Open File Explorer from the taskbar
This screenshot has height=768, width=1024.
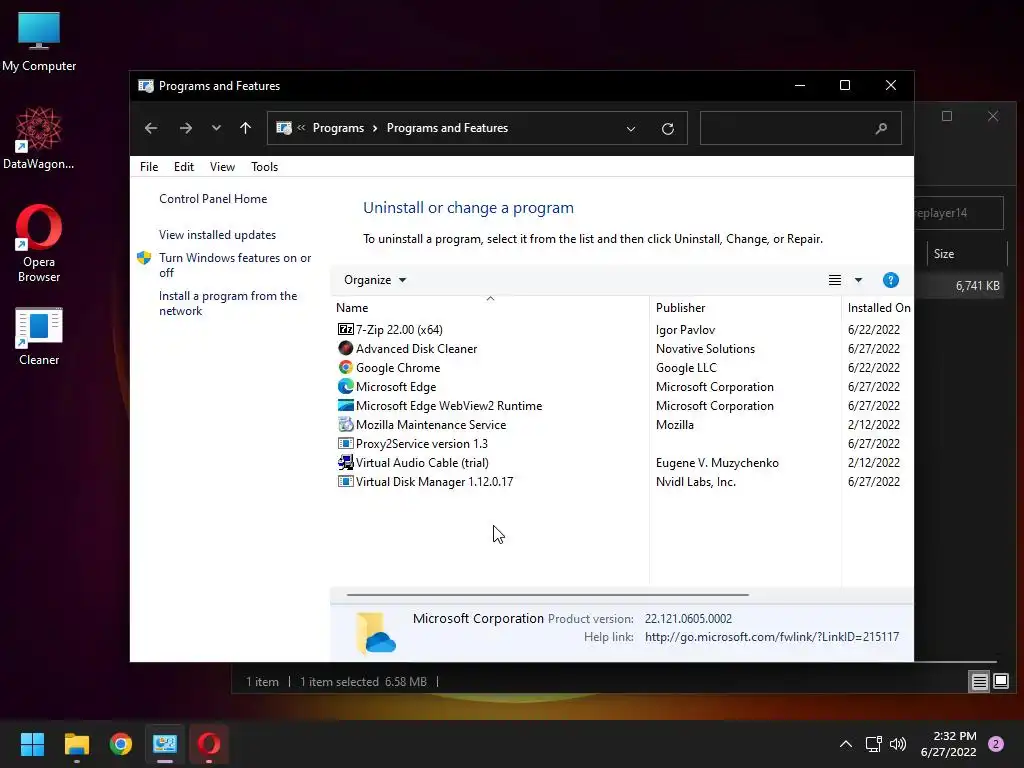pos(76,744)
